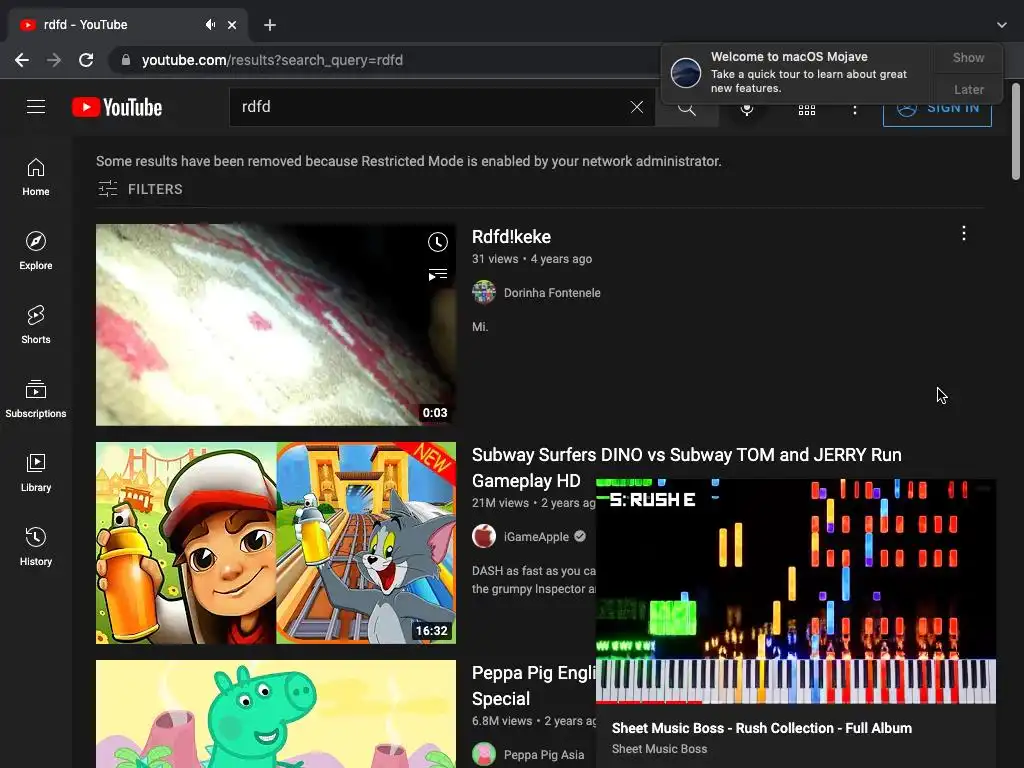Open YouTube settings three-dot menu in header
The width and height of the screenshot is (1024, 768).
point(854,110)
